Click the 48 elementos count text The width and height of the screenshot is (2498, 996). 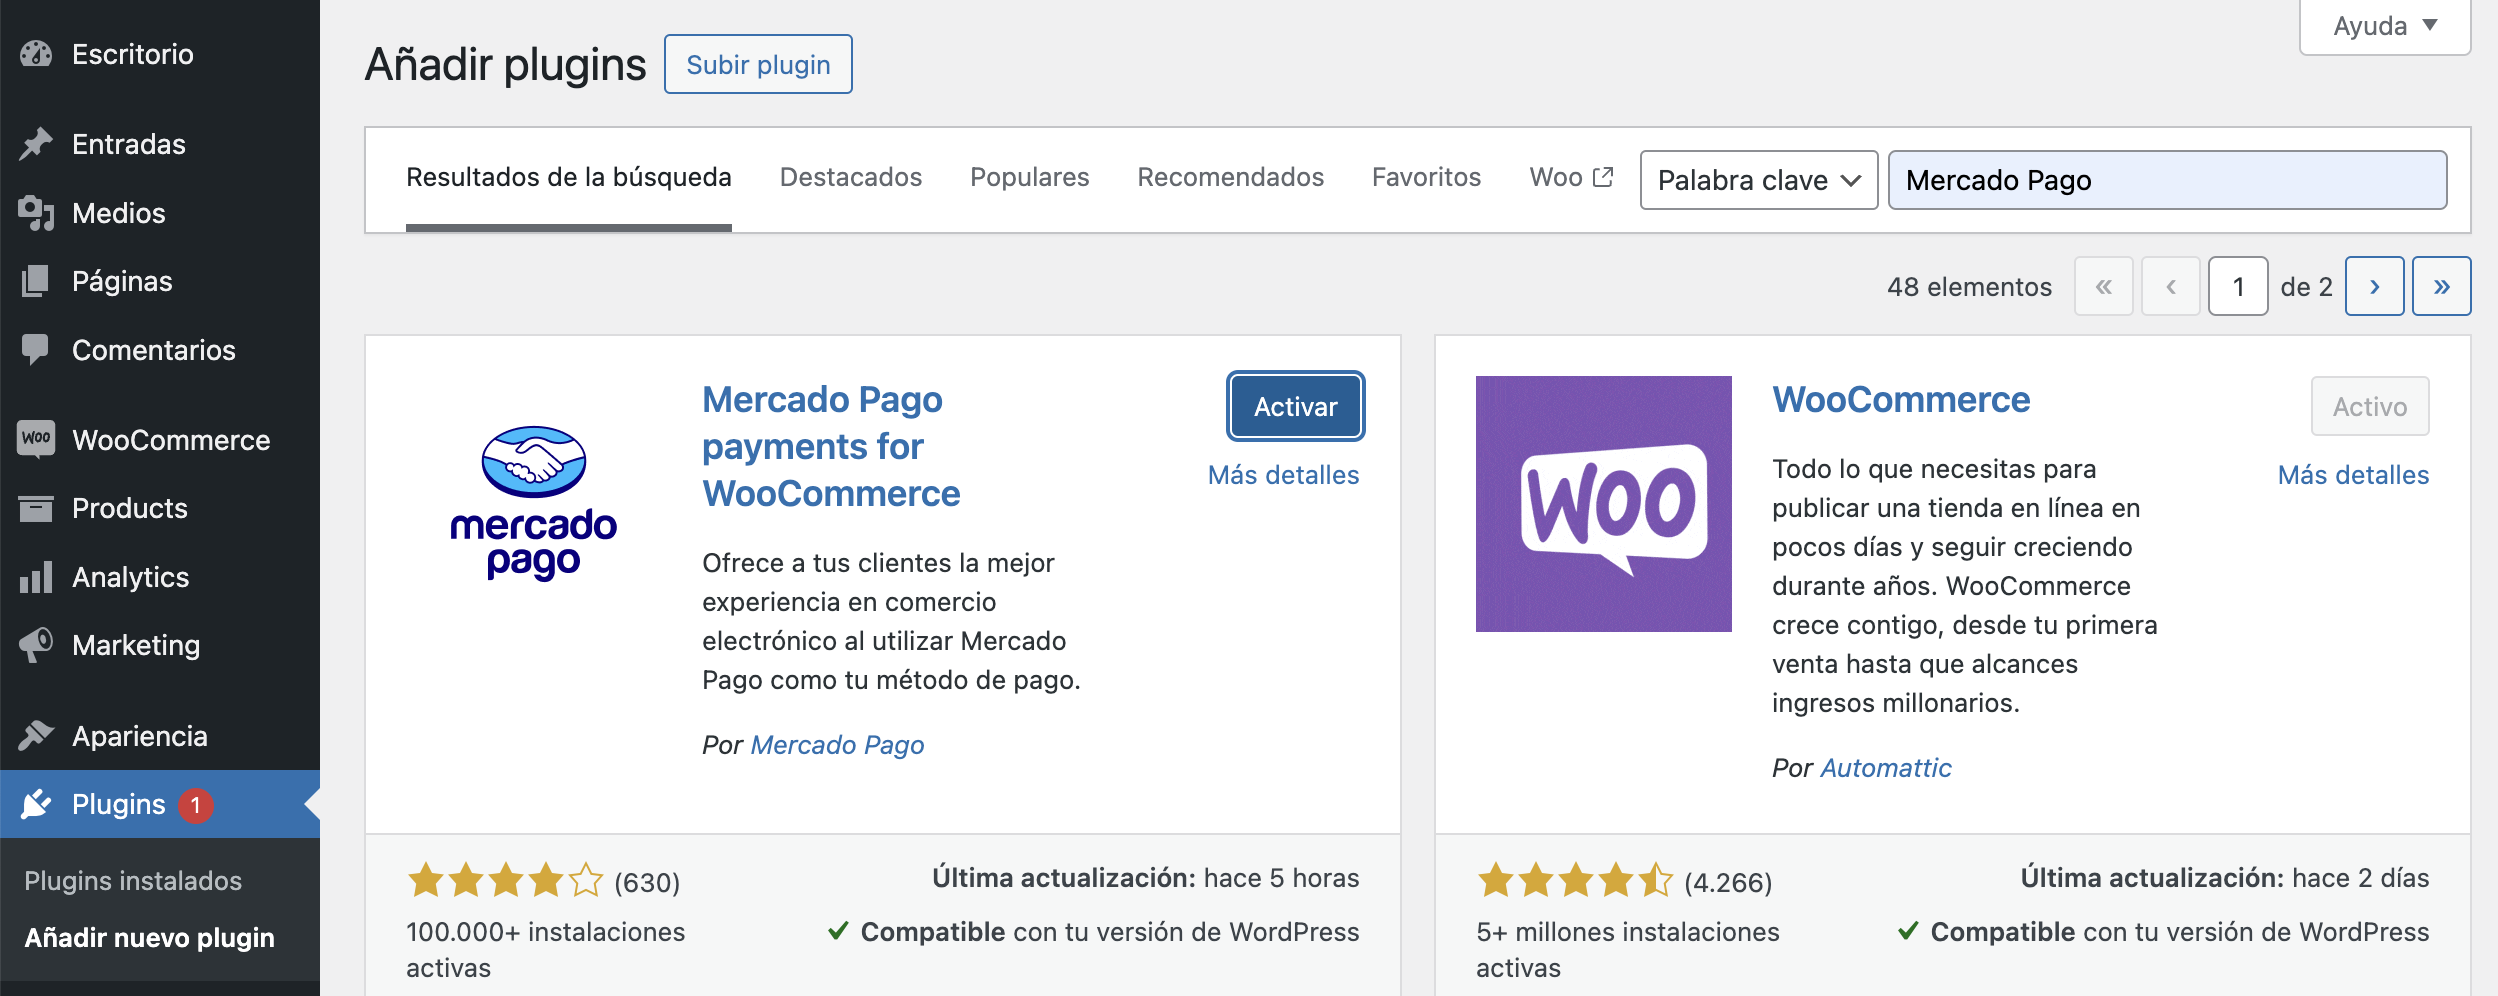coord(1970,287)
